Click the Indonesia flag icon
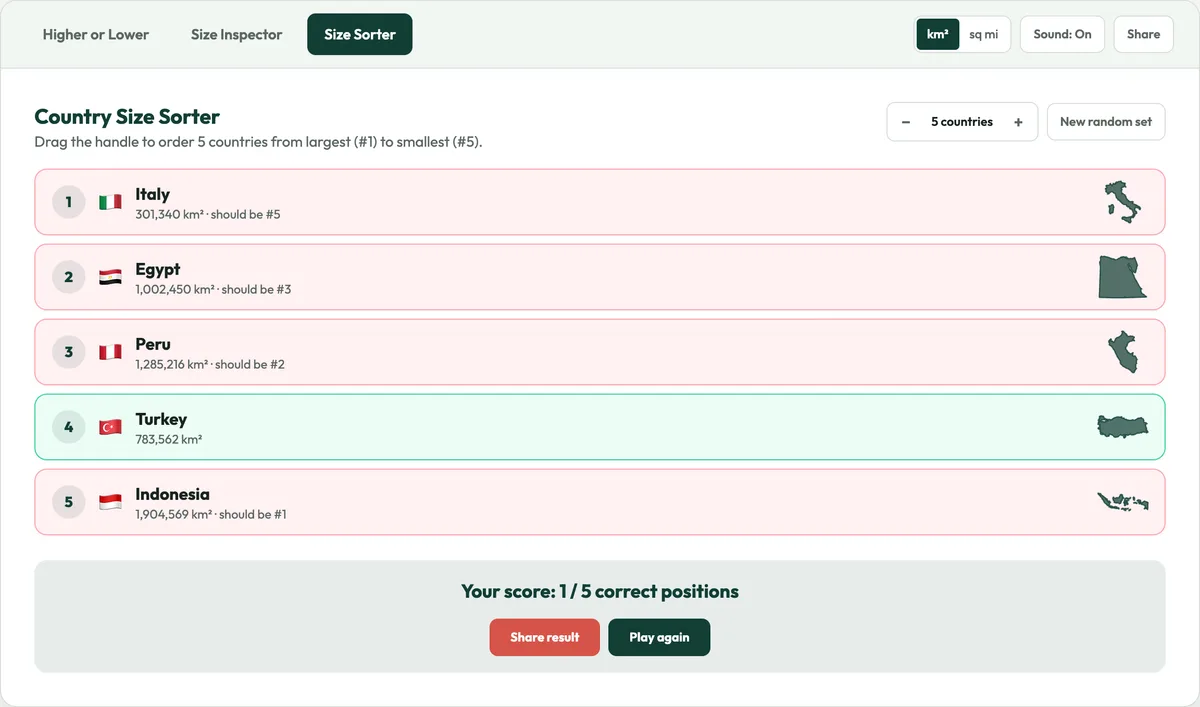 pyautogui.click(x=110, y=502)
